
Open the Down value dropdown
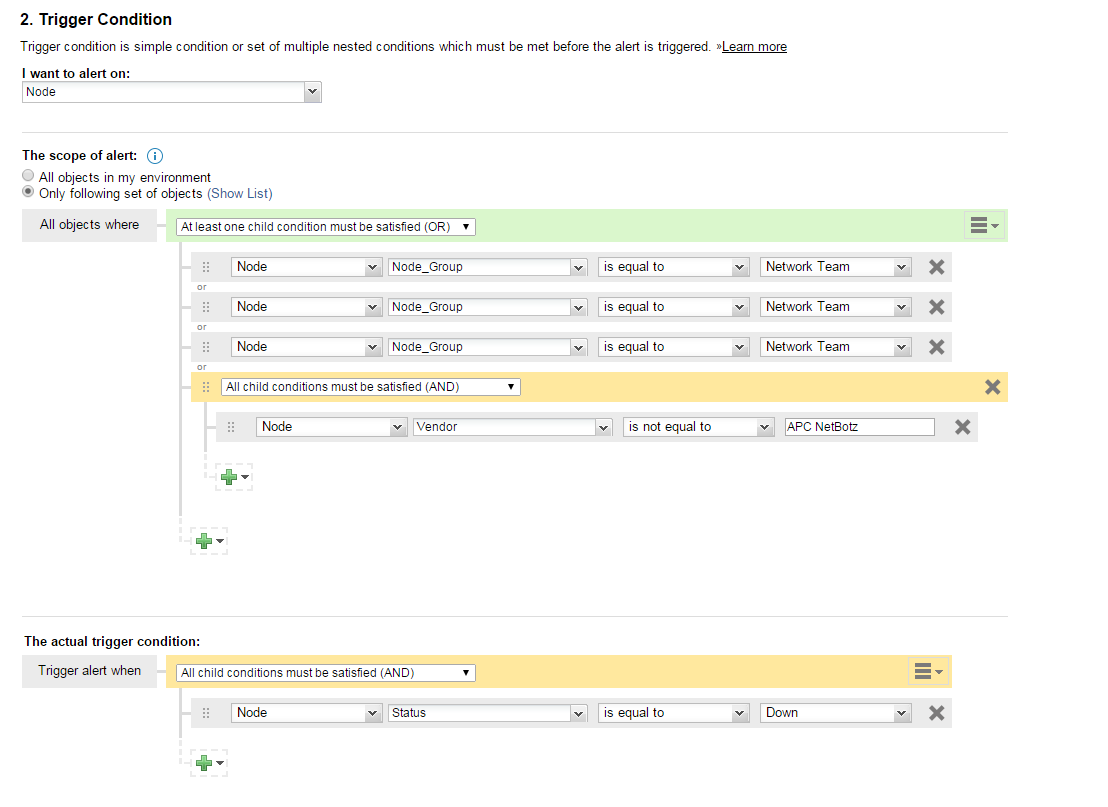(835, 712)
